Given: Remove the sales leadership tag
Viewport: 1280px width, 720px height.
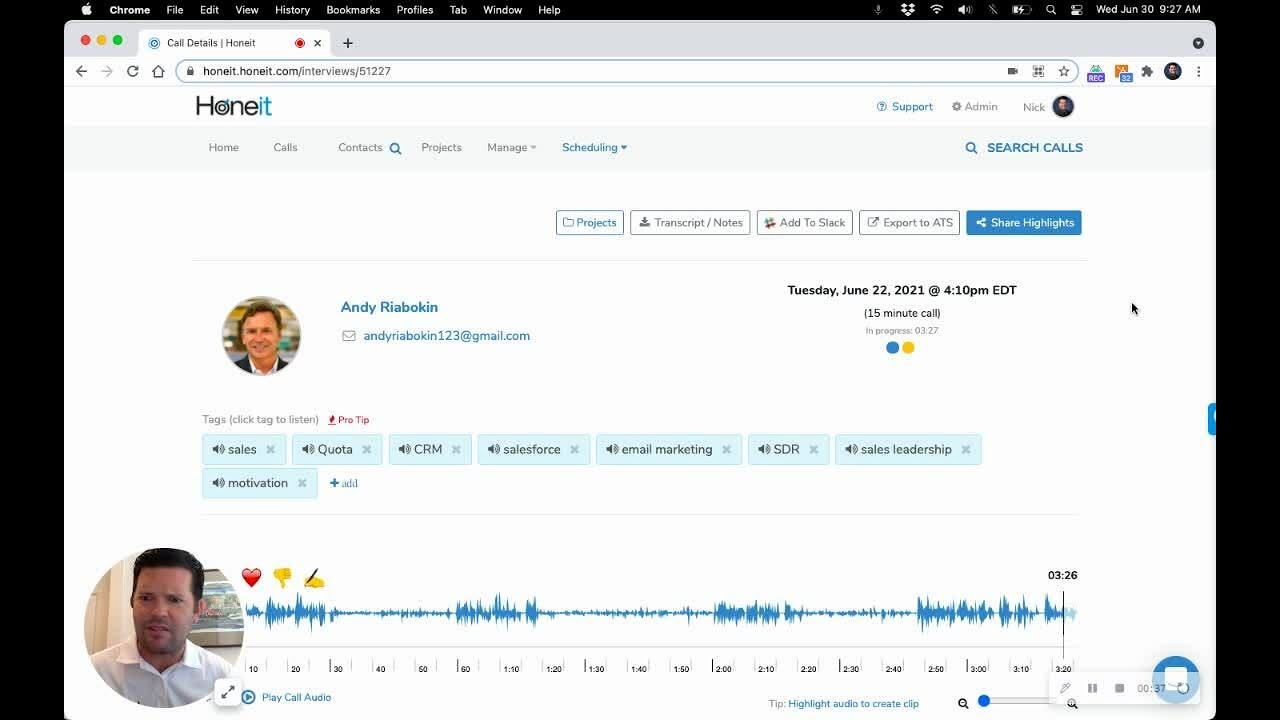Looking at the screenshot, I should (965, 450).
